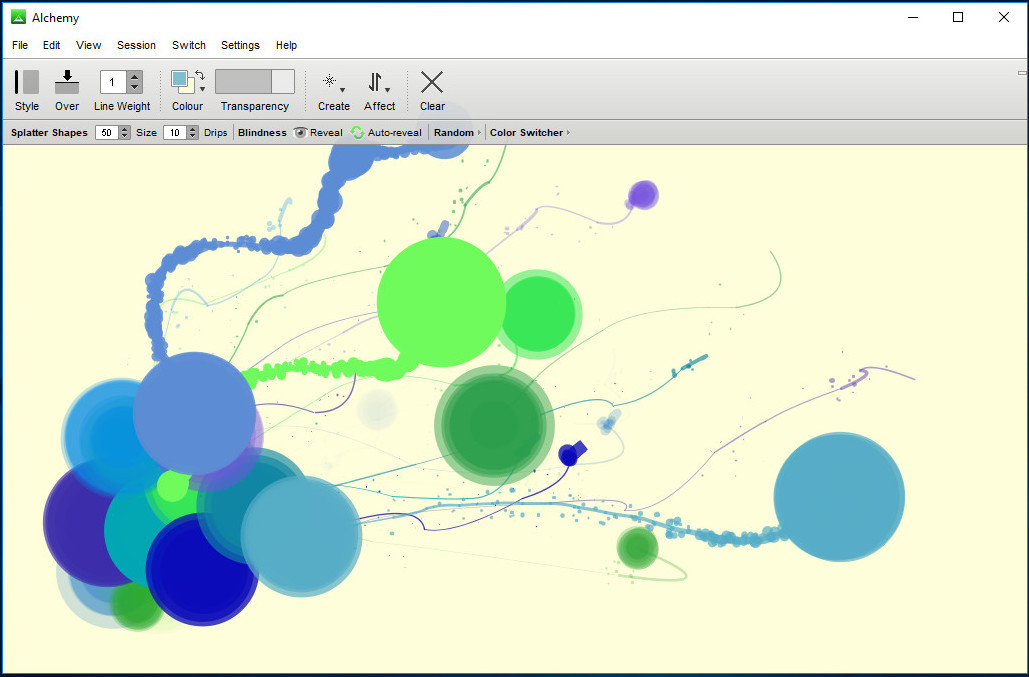
Task: Click the toolbar detach handle at right
Action: (1022, 73)
